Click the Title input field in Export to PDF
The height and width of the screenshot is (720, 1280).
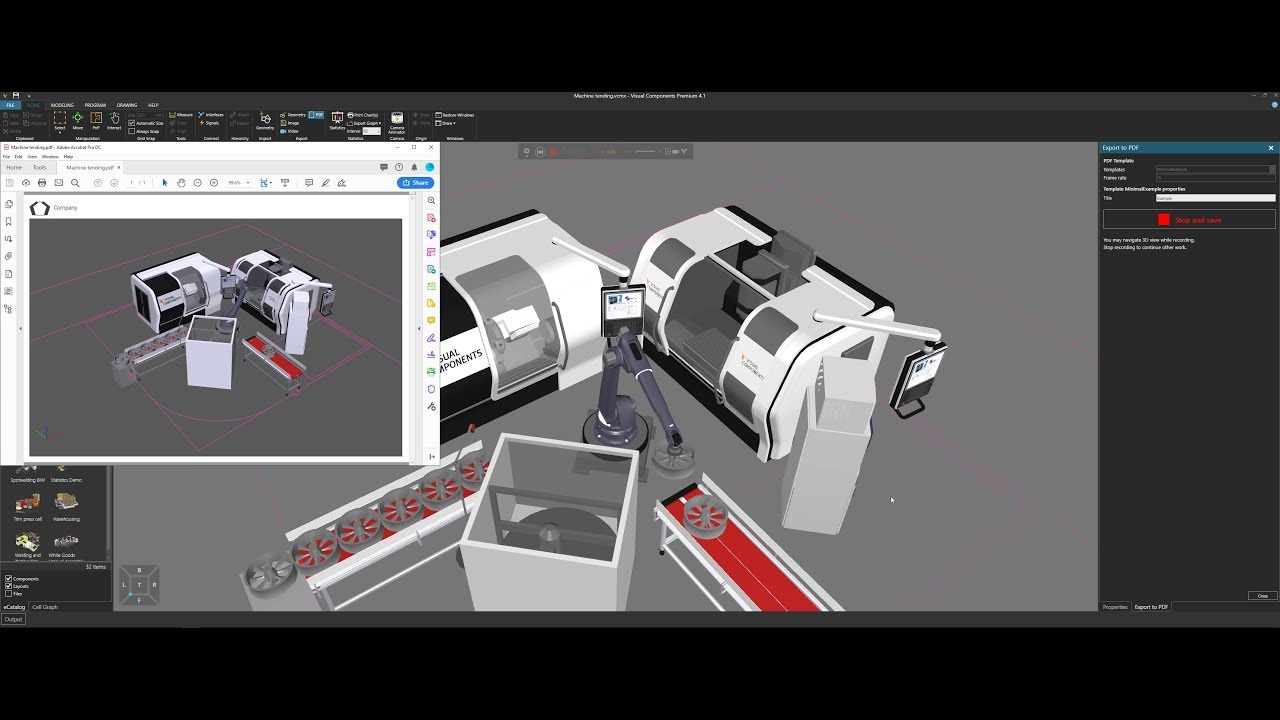1215,198
